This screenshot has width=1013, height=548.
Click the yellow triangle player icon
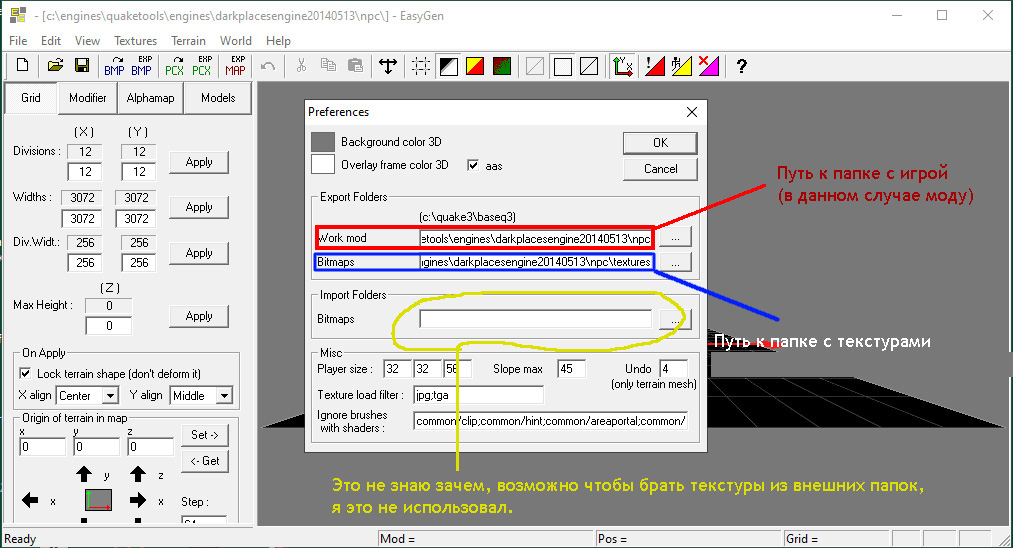[682, 66]
